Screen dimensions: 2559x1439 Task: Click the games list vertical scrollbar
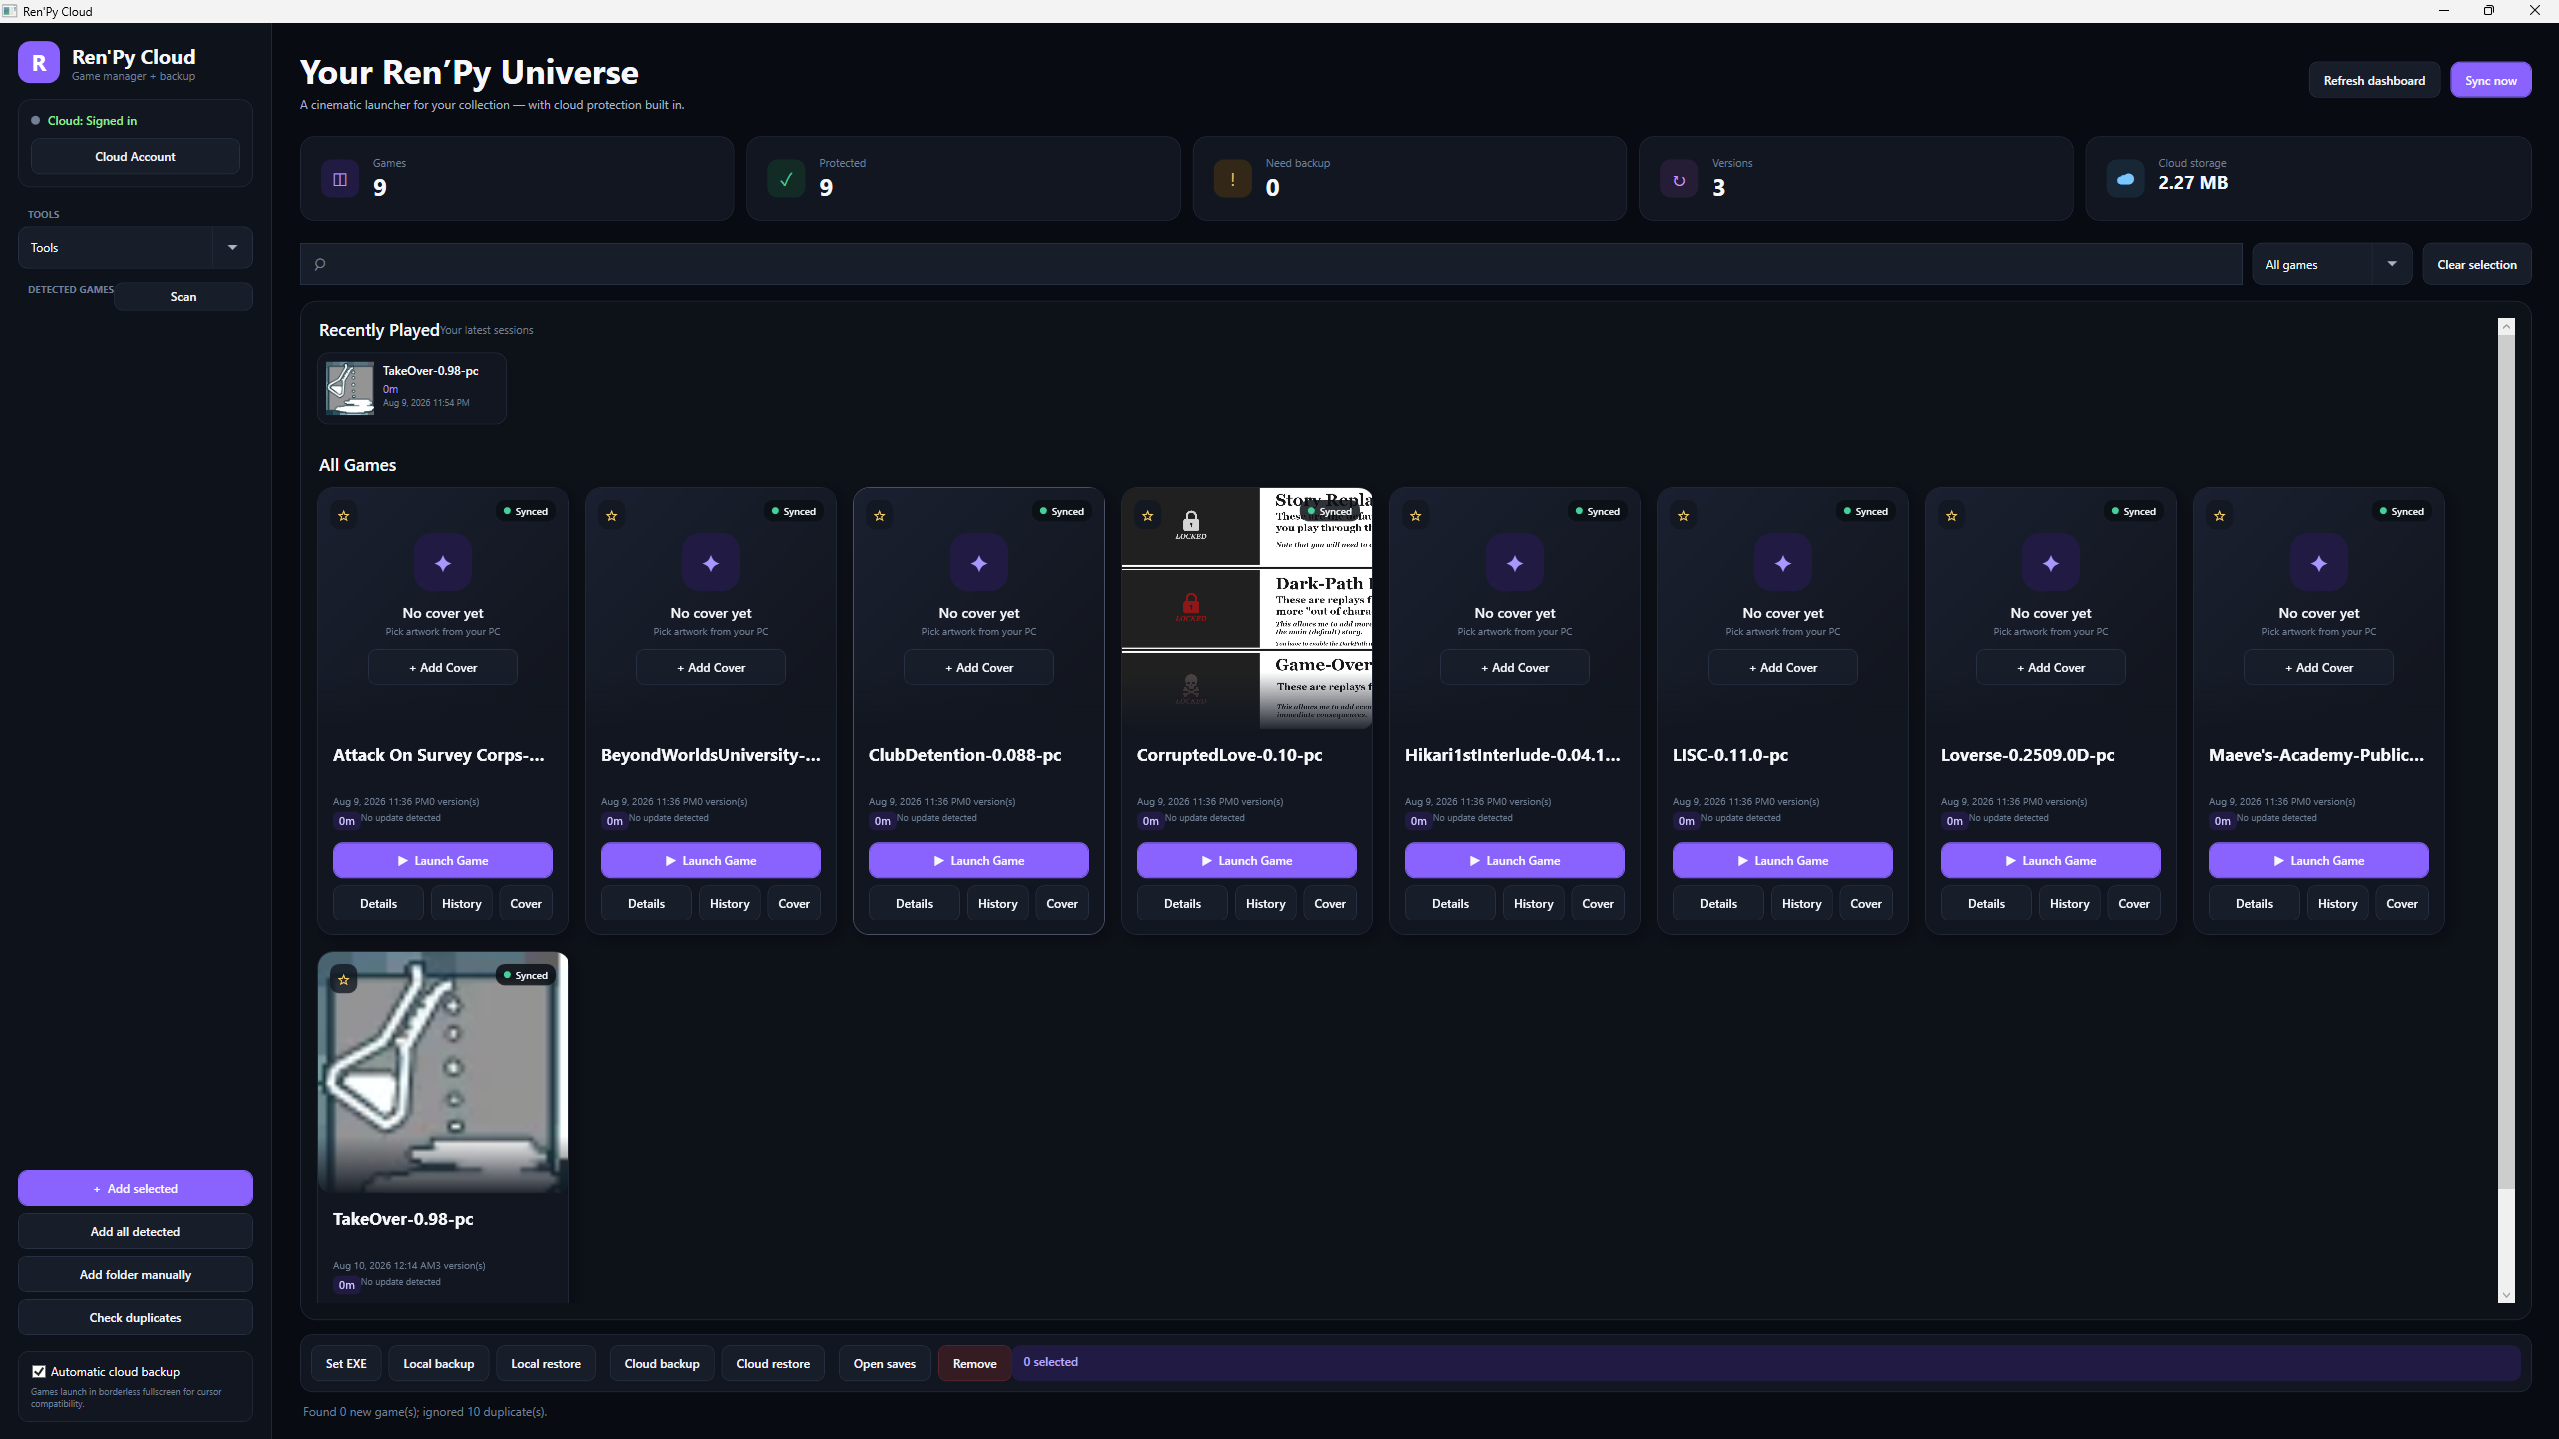(x=2506, y=760)
